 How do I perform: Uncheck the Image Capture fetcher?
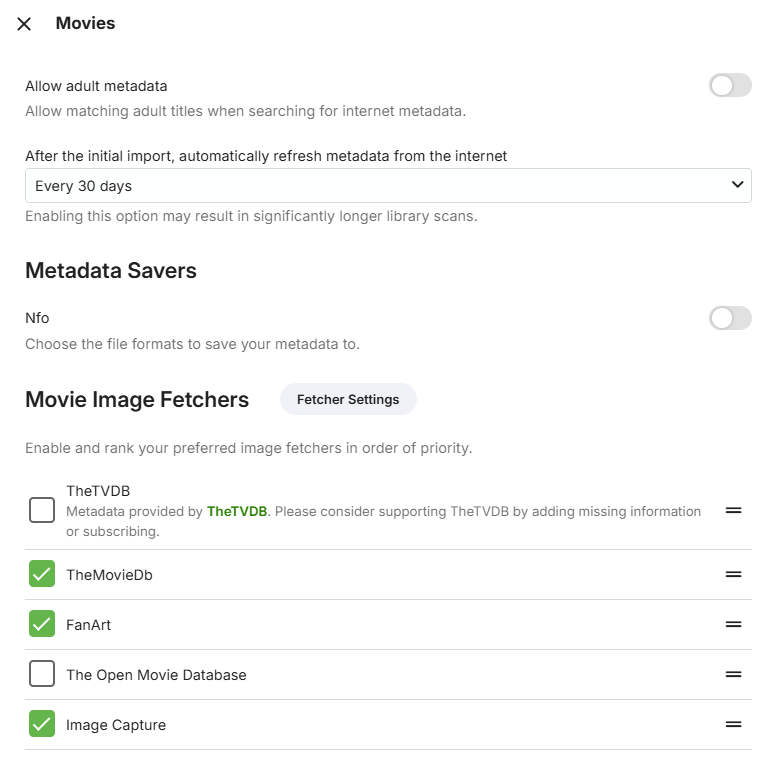42,725
